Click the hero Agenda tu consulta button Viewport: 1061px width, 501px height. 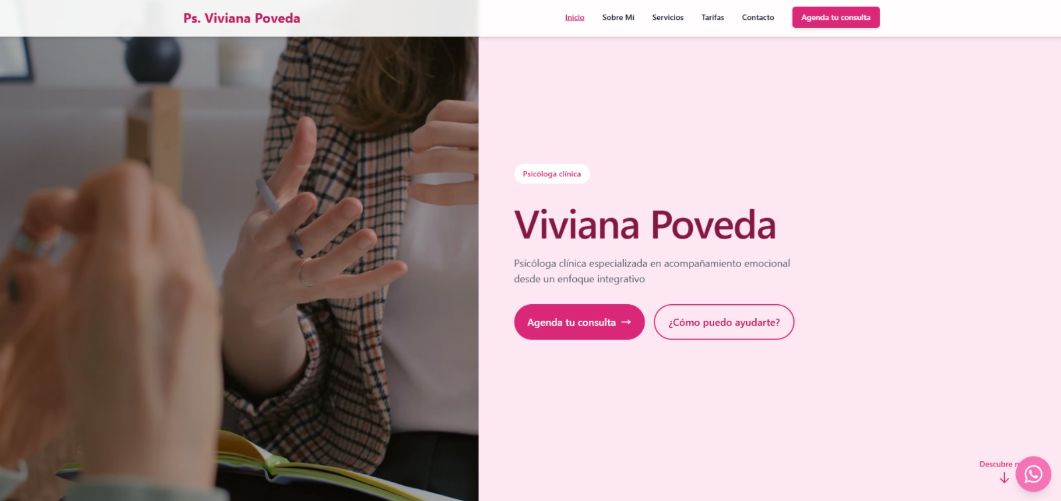pos(579,322)
